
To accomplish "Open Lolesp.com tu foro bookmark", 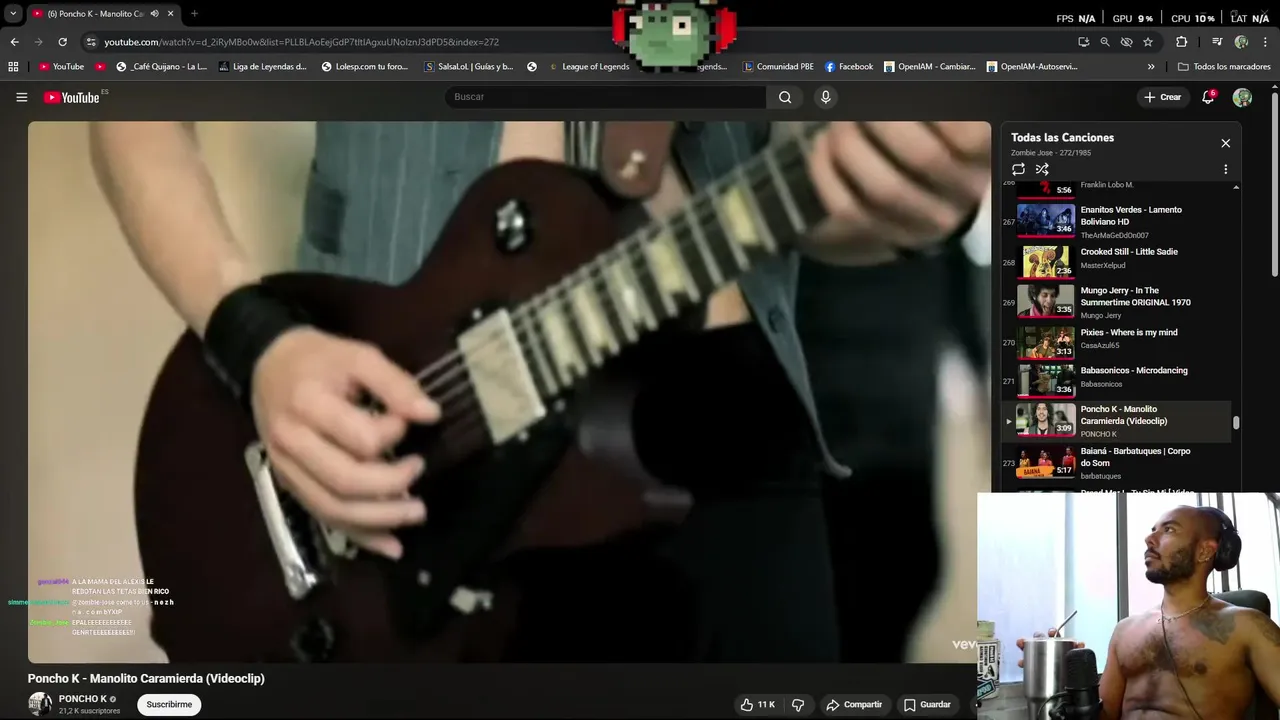I will pos(365,67).
